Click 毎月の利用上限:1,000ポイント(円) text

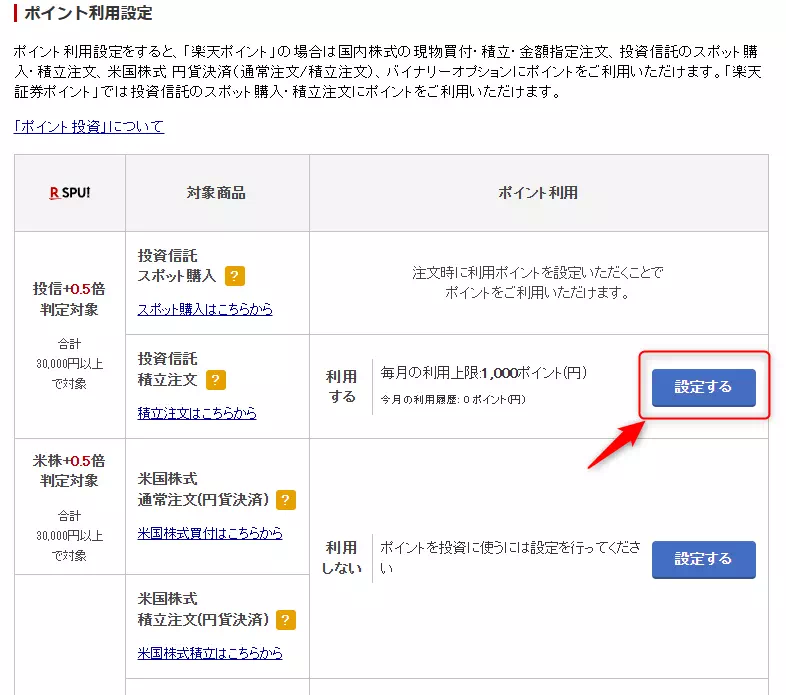tap(483, 373)
